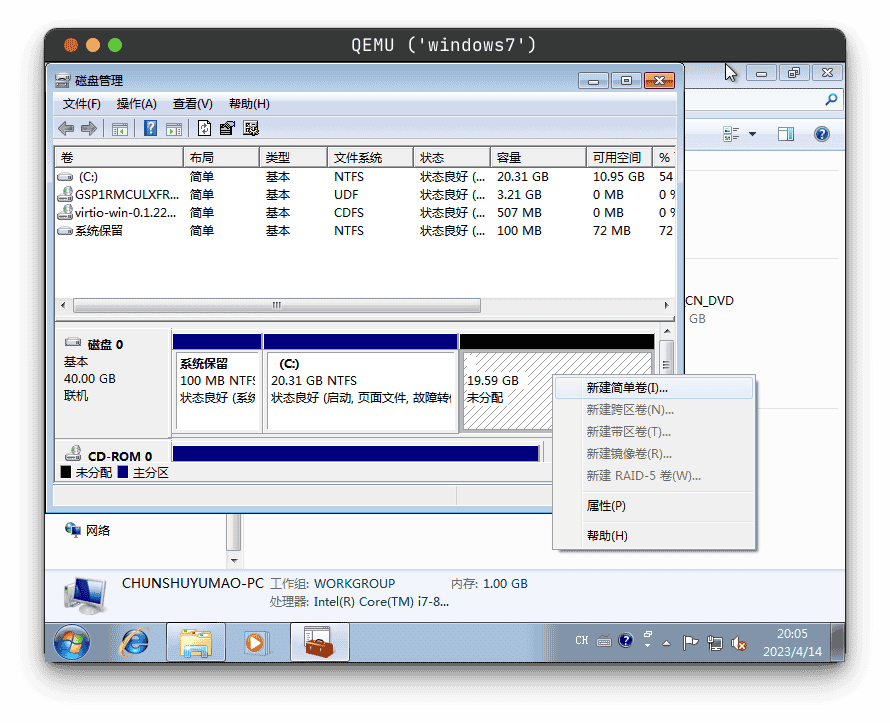This screenshot has width=890, height=723.
Task: Click the Action Center flag tray icon
Action: click(690, 642)
